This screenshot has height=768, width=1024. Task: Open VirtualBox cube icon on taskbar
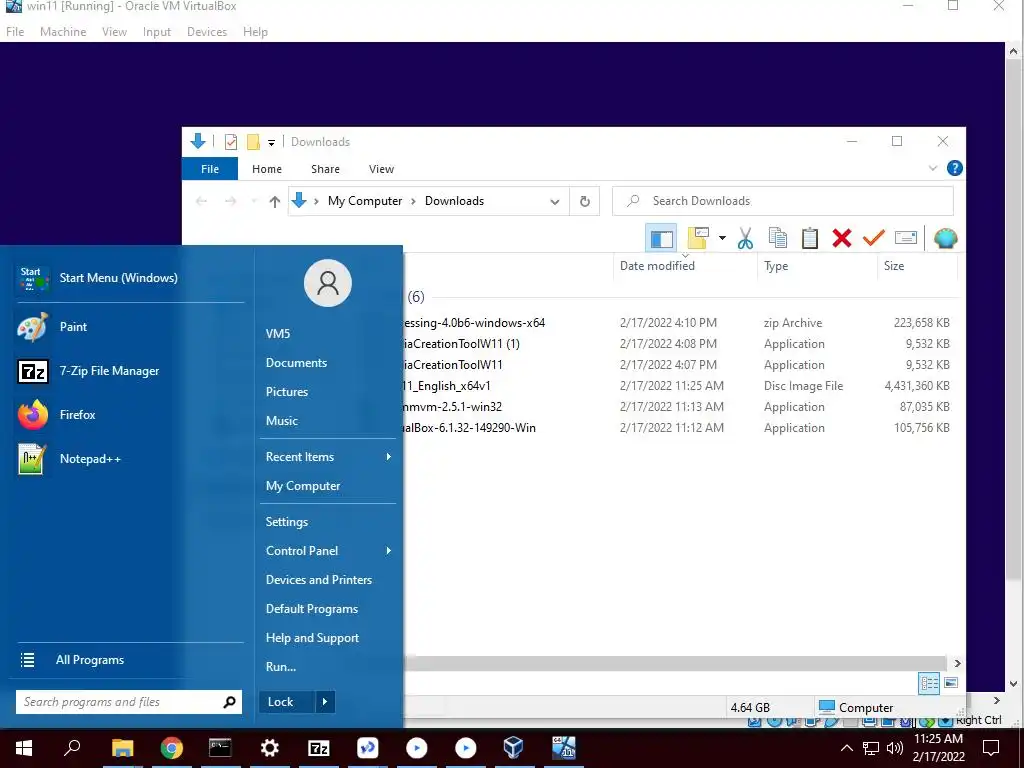click(x=513, y=748)
